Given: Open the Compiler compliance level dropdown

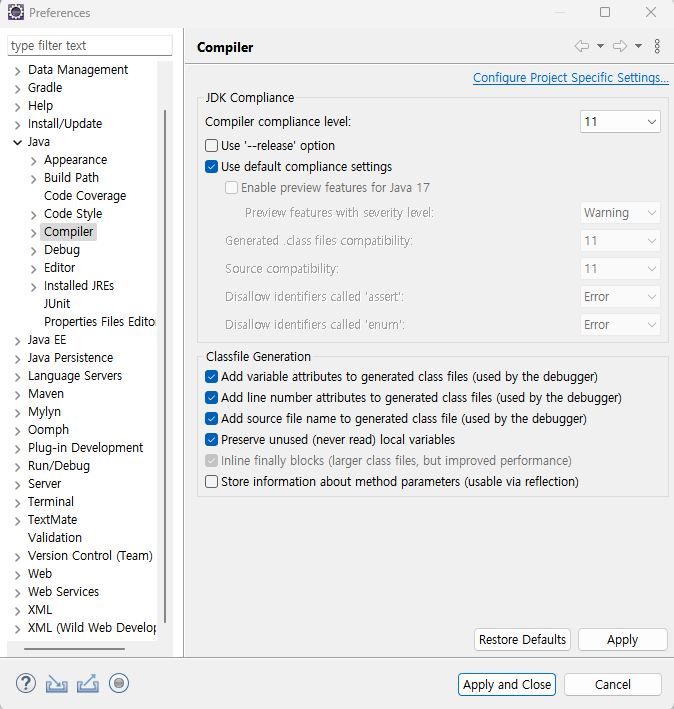Looking at the screenshot, I should [620, 122].
